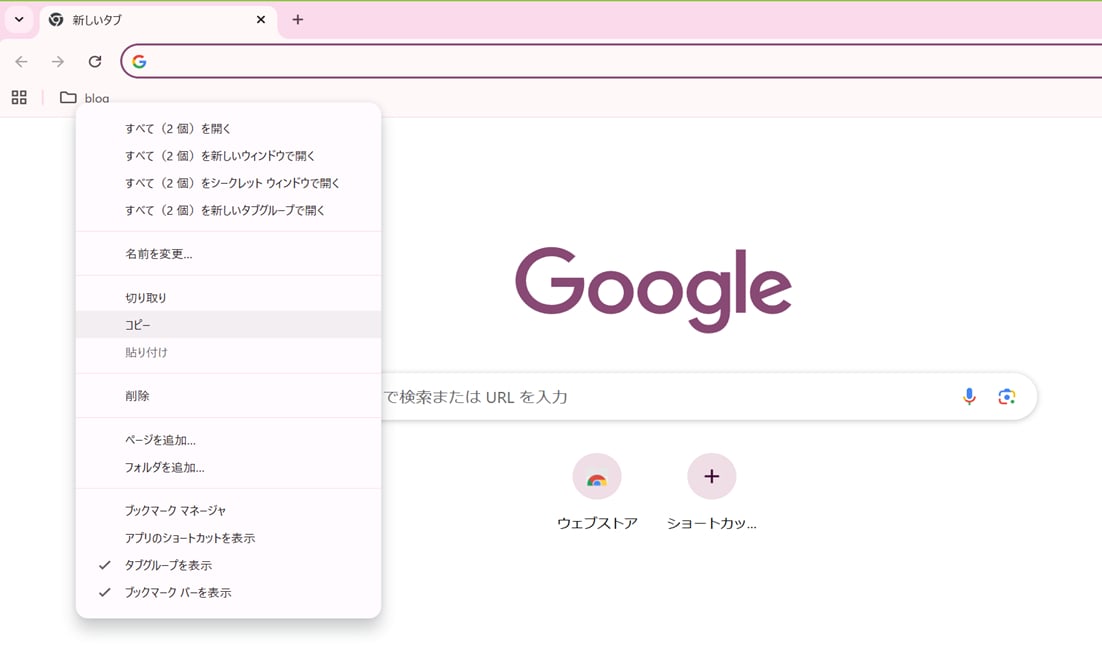The width and height of the screenshot is (1102, 645).
Task: Toggle タブグループを表示 checked option
Action: click(x=168, y=565)
